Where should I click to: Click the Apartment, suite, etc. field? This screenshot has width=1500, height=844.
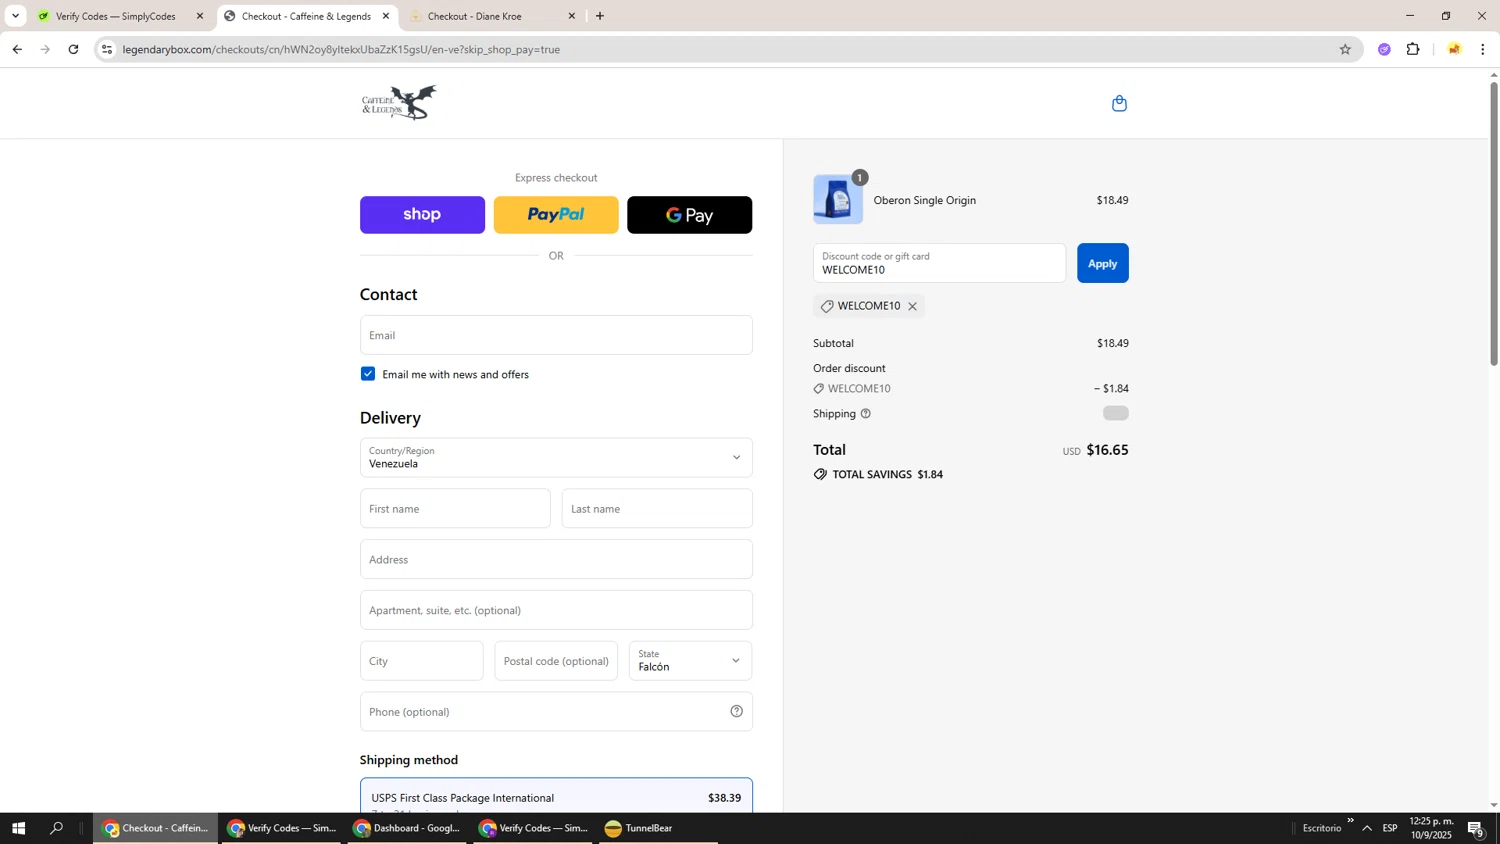coord(556,610)
